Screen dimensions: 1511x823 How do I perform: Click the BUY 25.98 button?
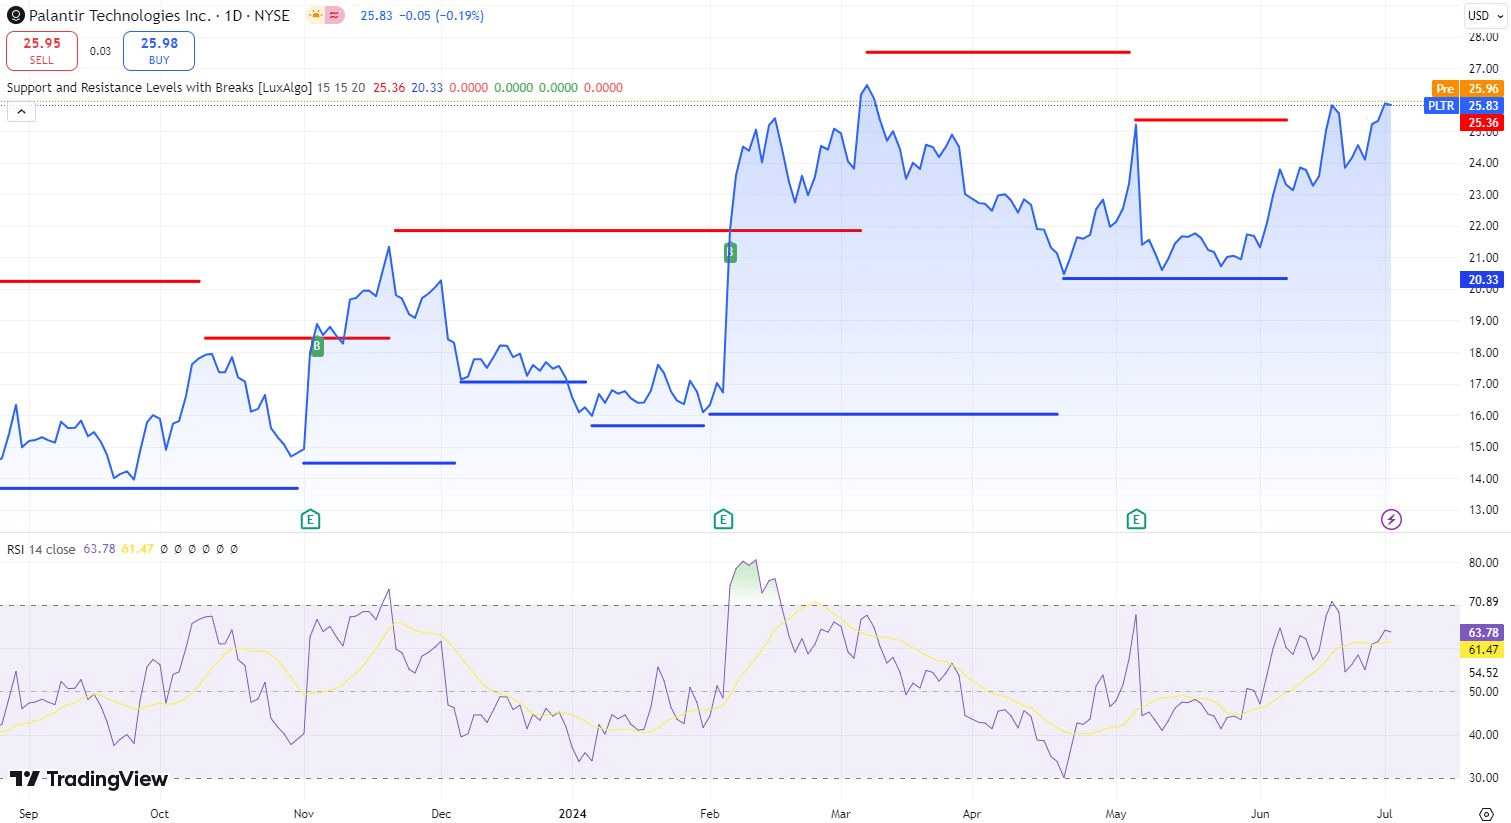coord(158,50)
